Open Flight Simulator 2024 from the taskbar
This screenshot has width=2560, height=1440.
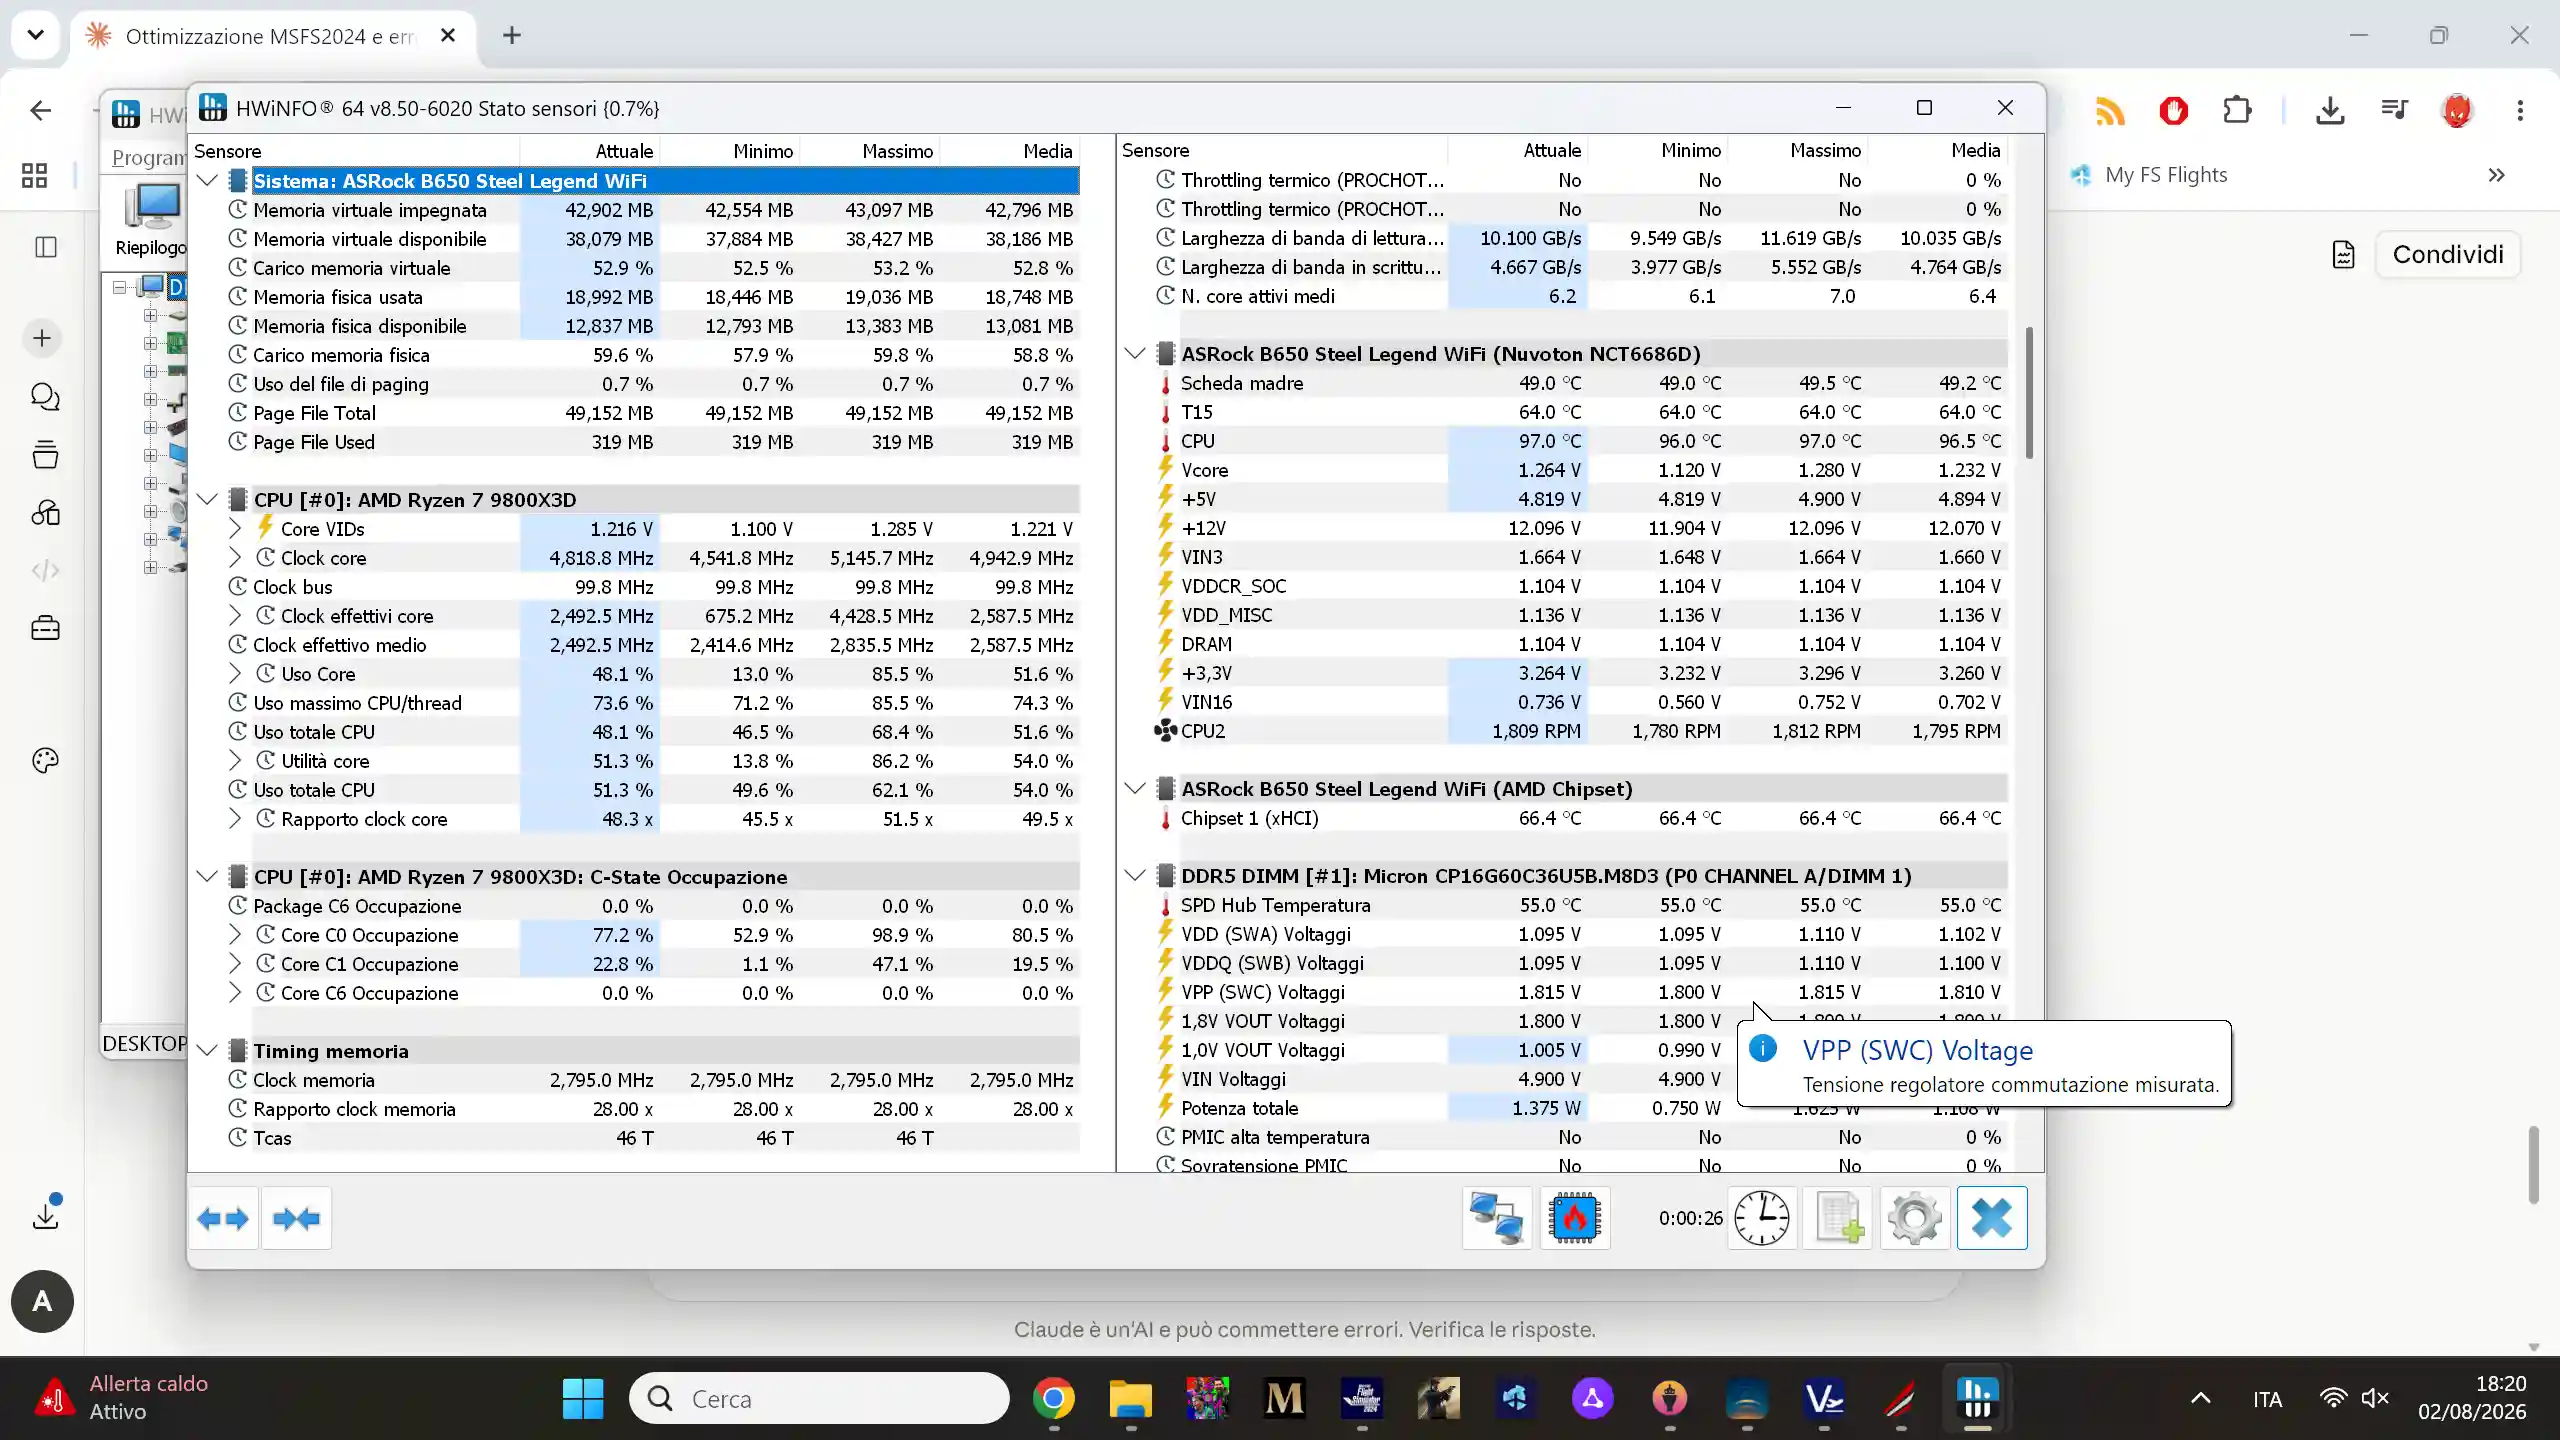pos(1362,1398)
